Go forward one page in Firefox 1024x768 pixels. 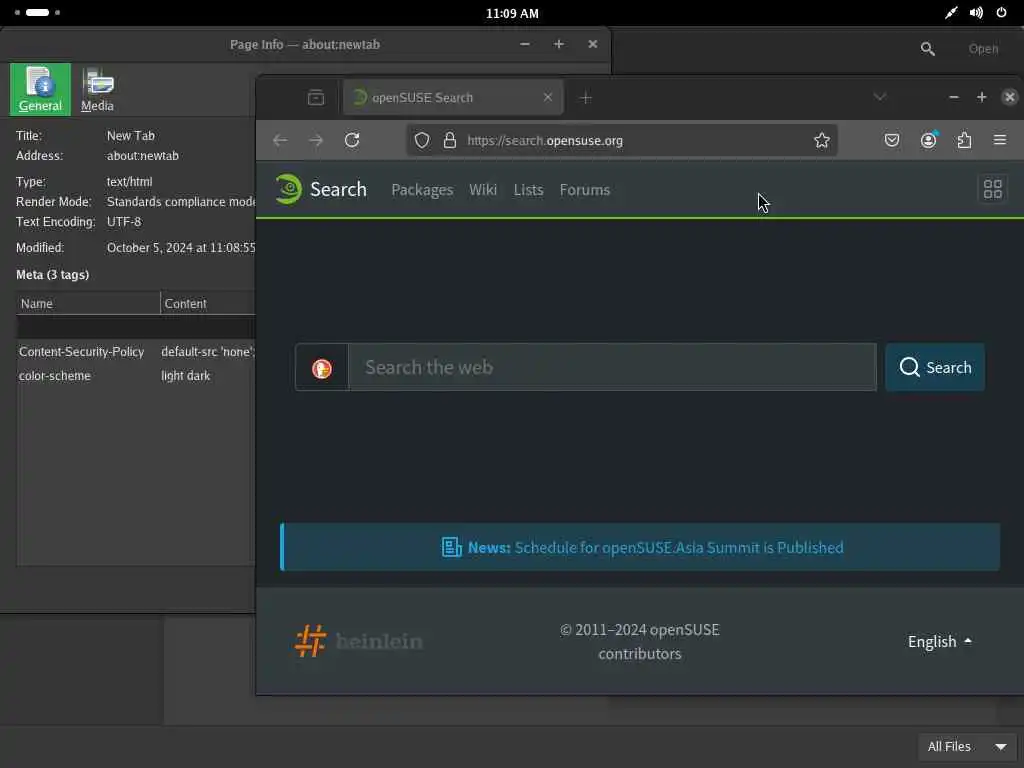click(x=316, y=140)
